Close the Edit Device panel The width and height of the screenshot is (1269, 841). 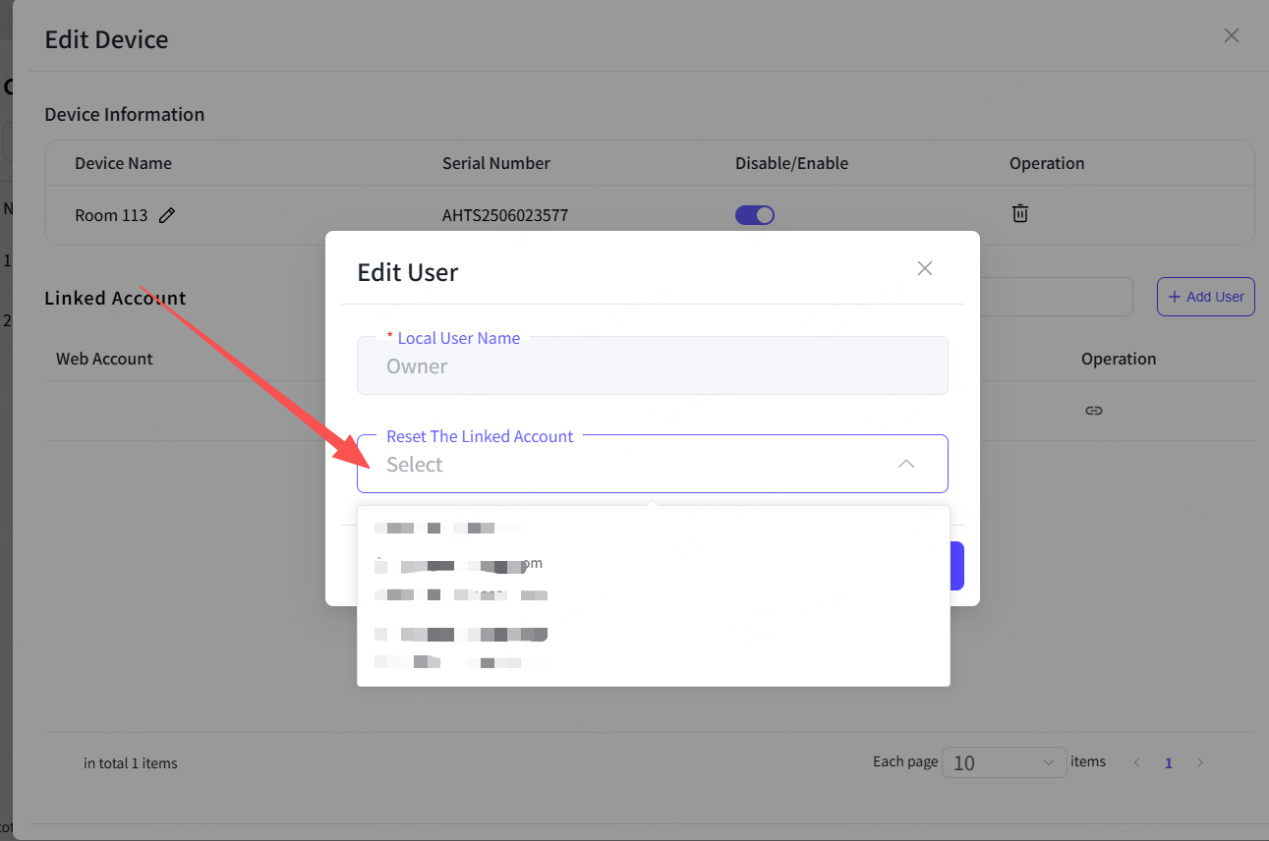click(x=1231, y=36)
